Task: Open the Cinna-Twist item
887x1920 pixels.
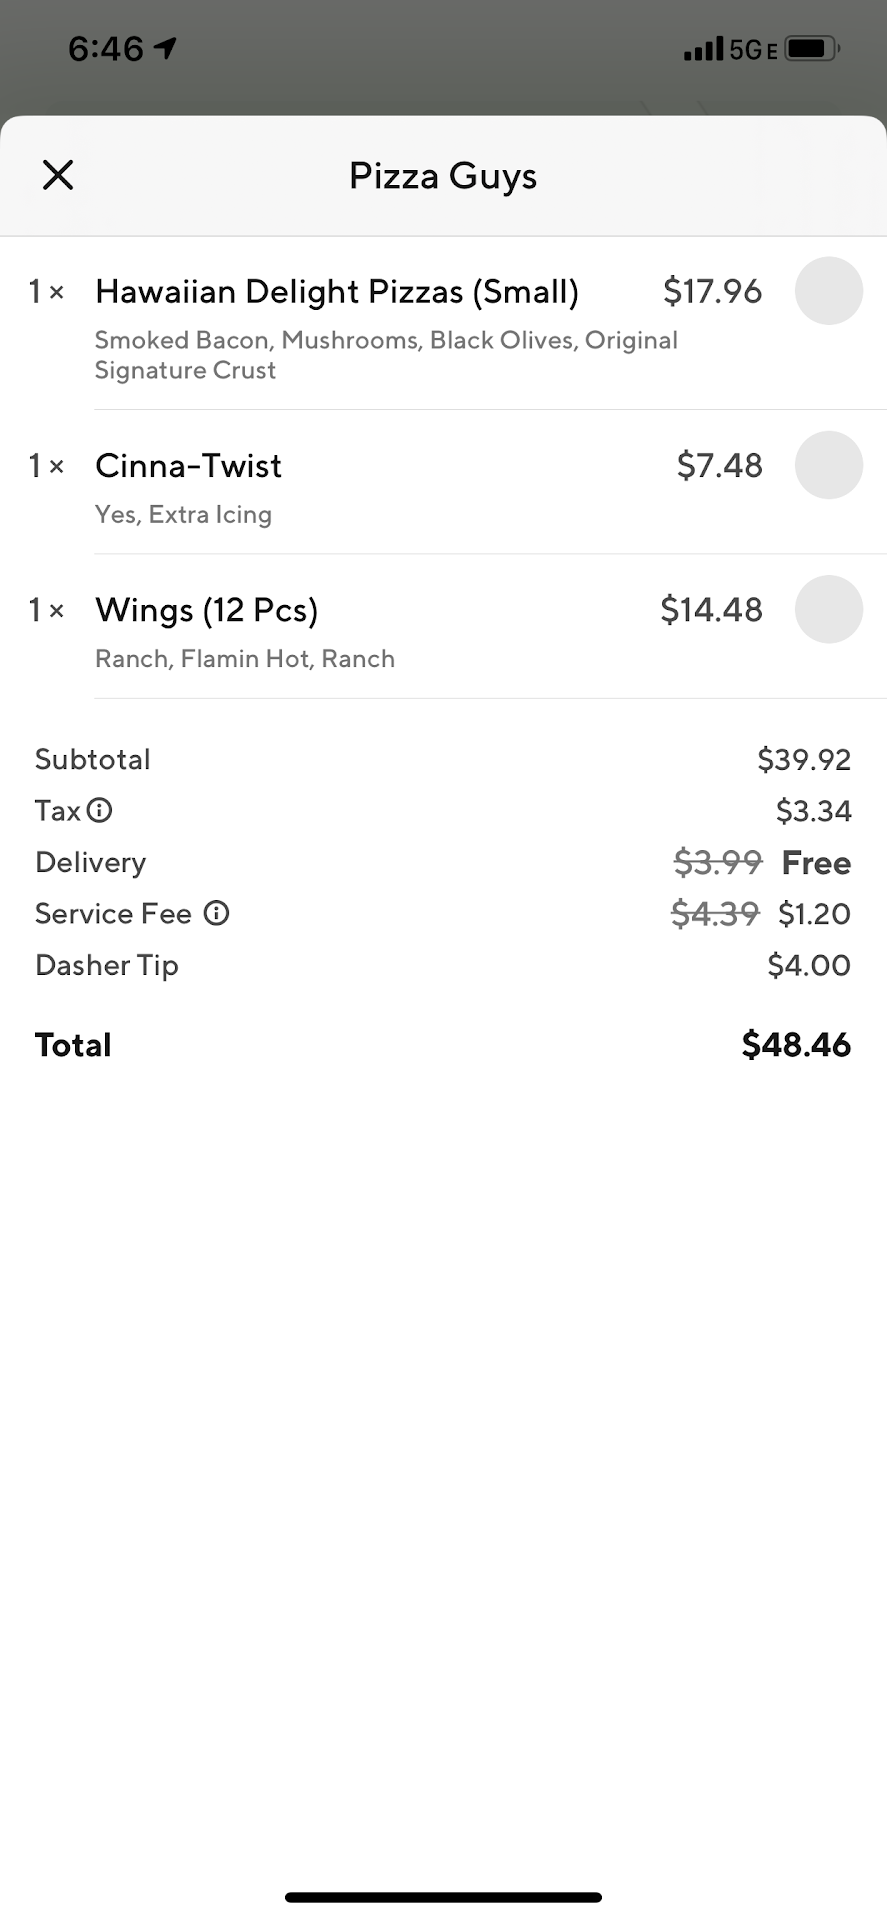Action: click(189, 466)
